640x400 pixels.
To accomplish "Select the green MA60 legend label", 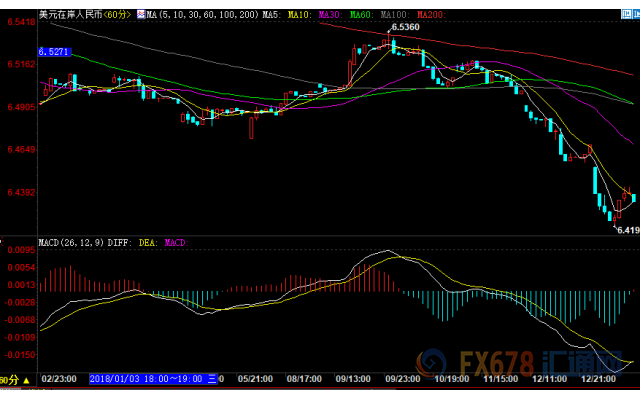I will point(362,15).
